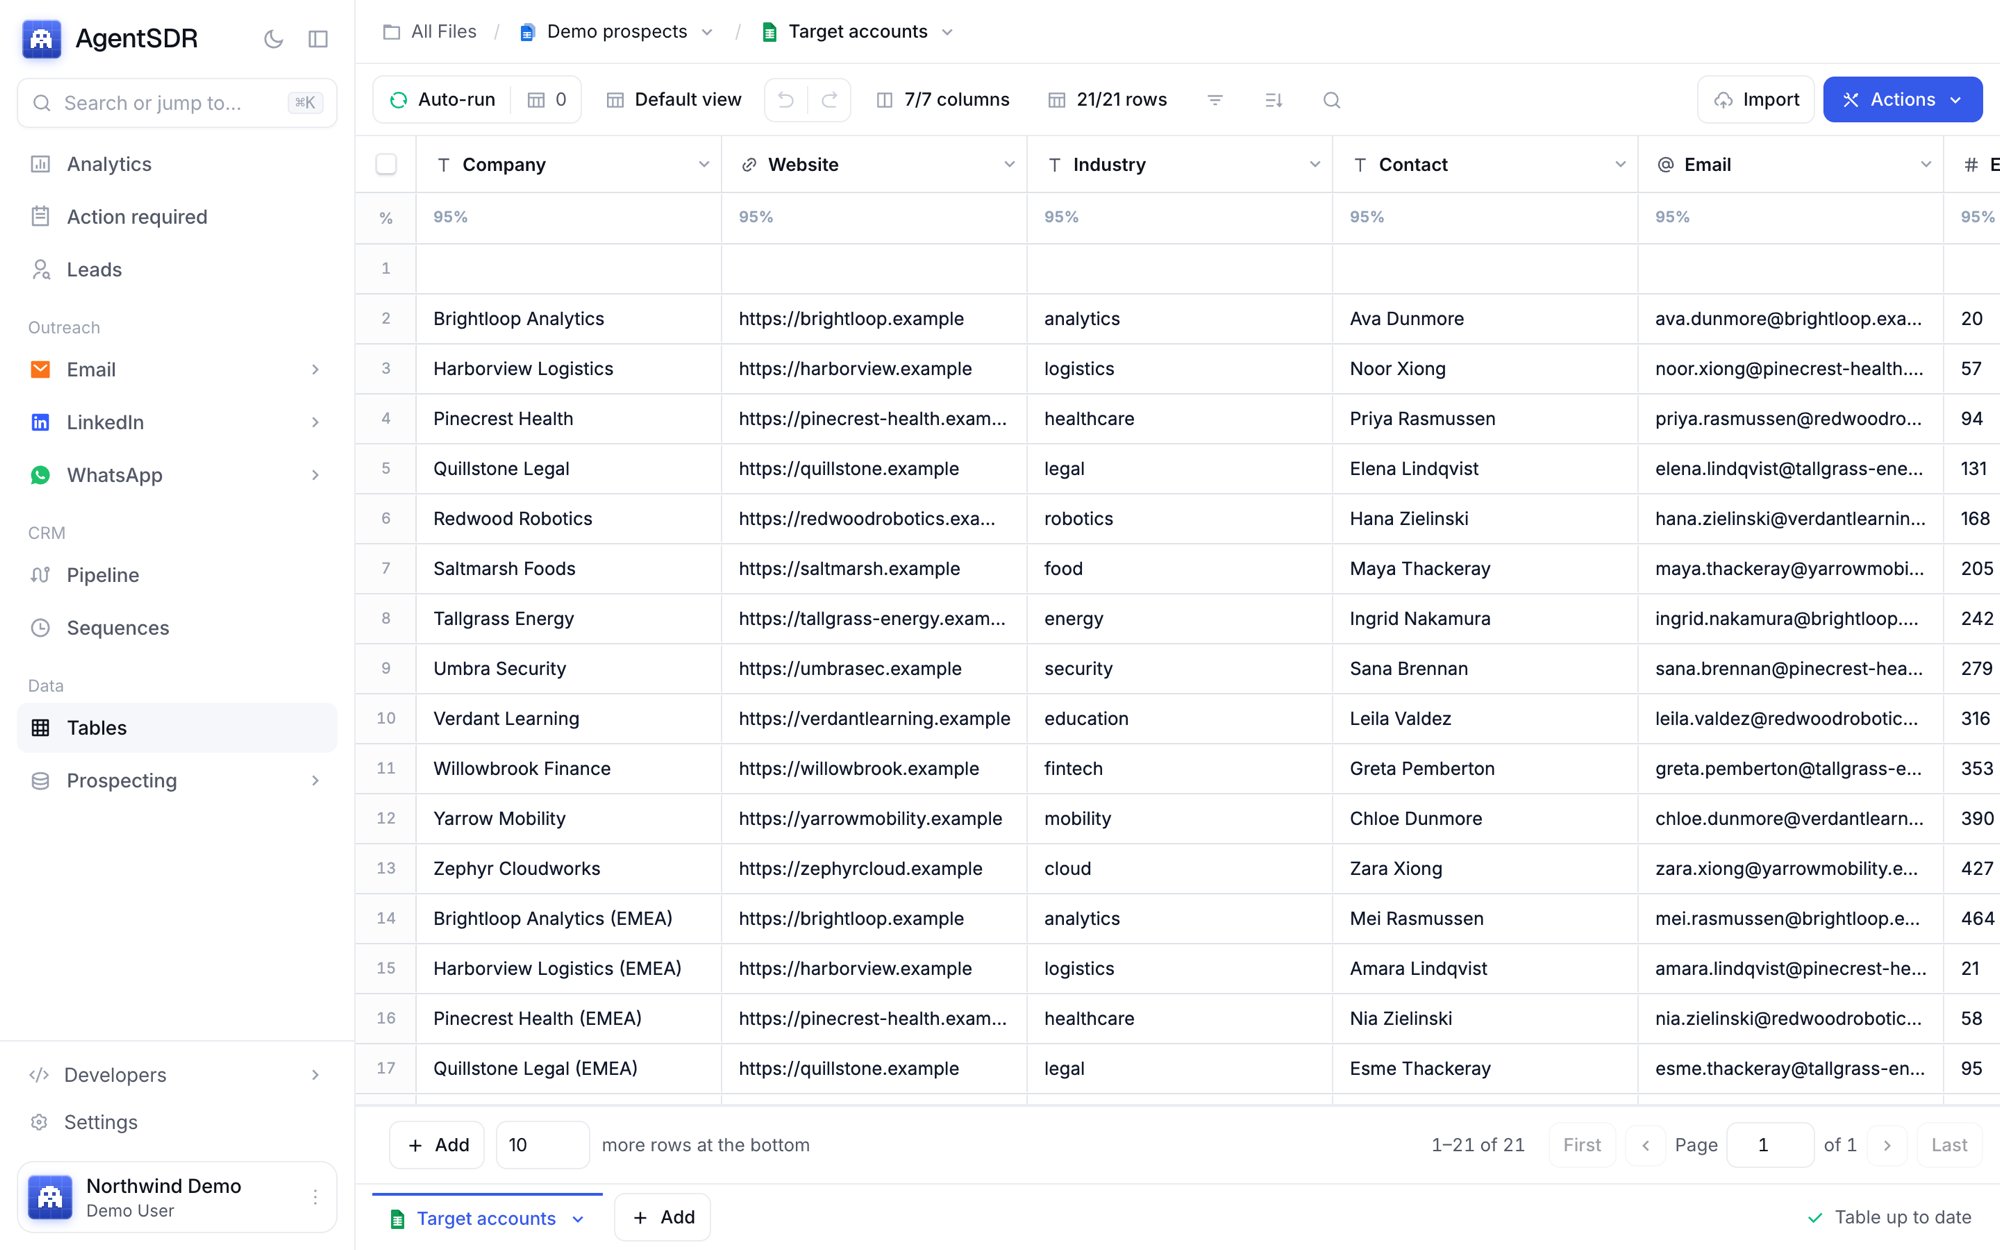This screenshot has height=1250, width=2000.
Task: Collapse the sidebar panel icon
Action: tap(318, 39)
